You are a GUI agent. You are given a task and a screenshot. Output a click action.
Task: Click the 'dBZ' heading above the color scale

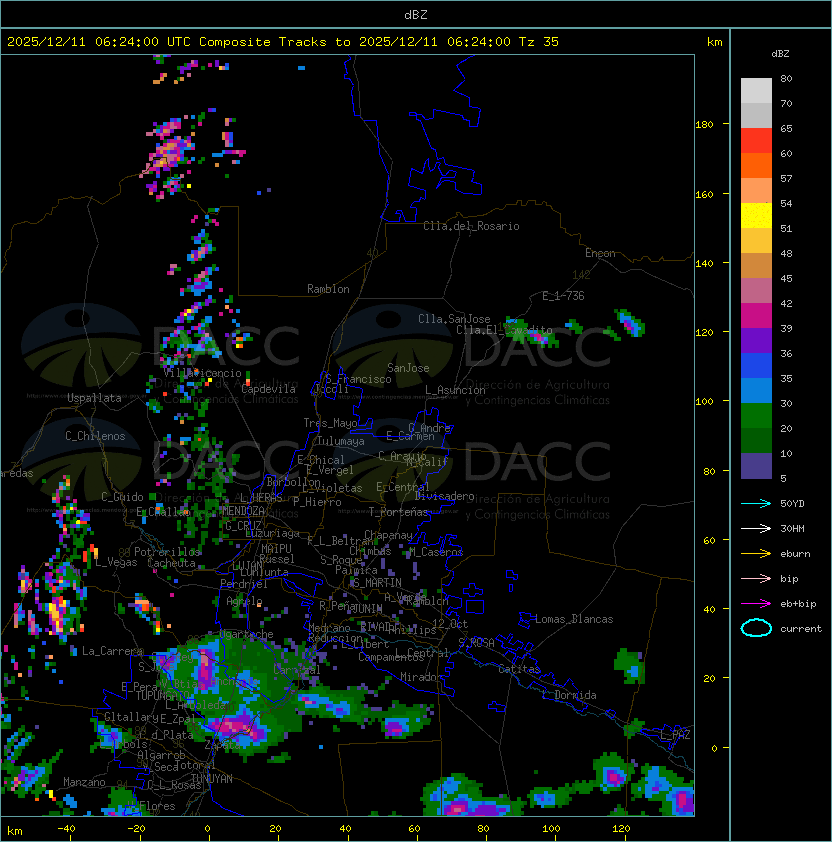(780, 54)
